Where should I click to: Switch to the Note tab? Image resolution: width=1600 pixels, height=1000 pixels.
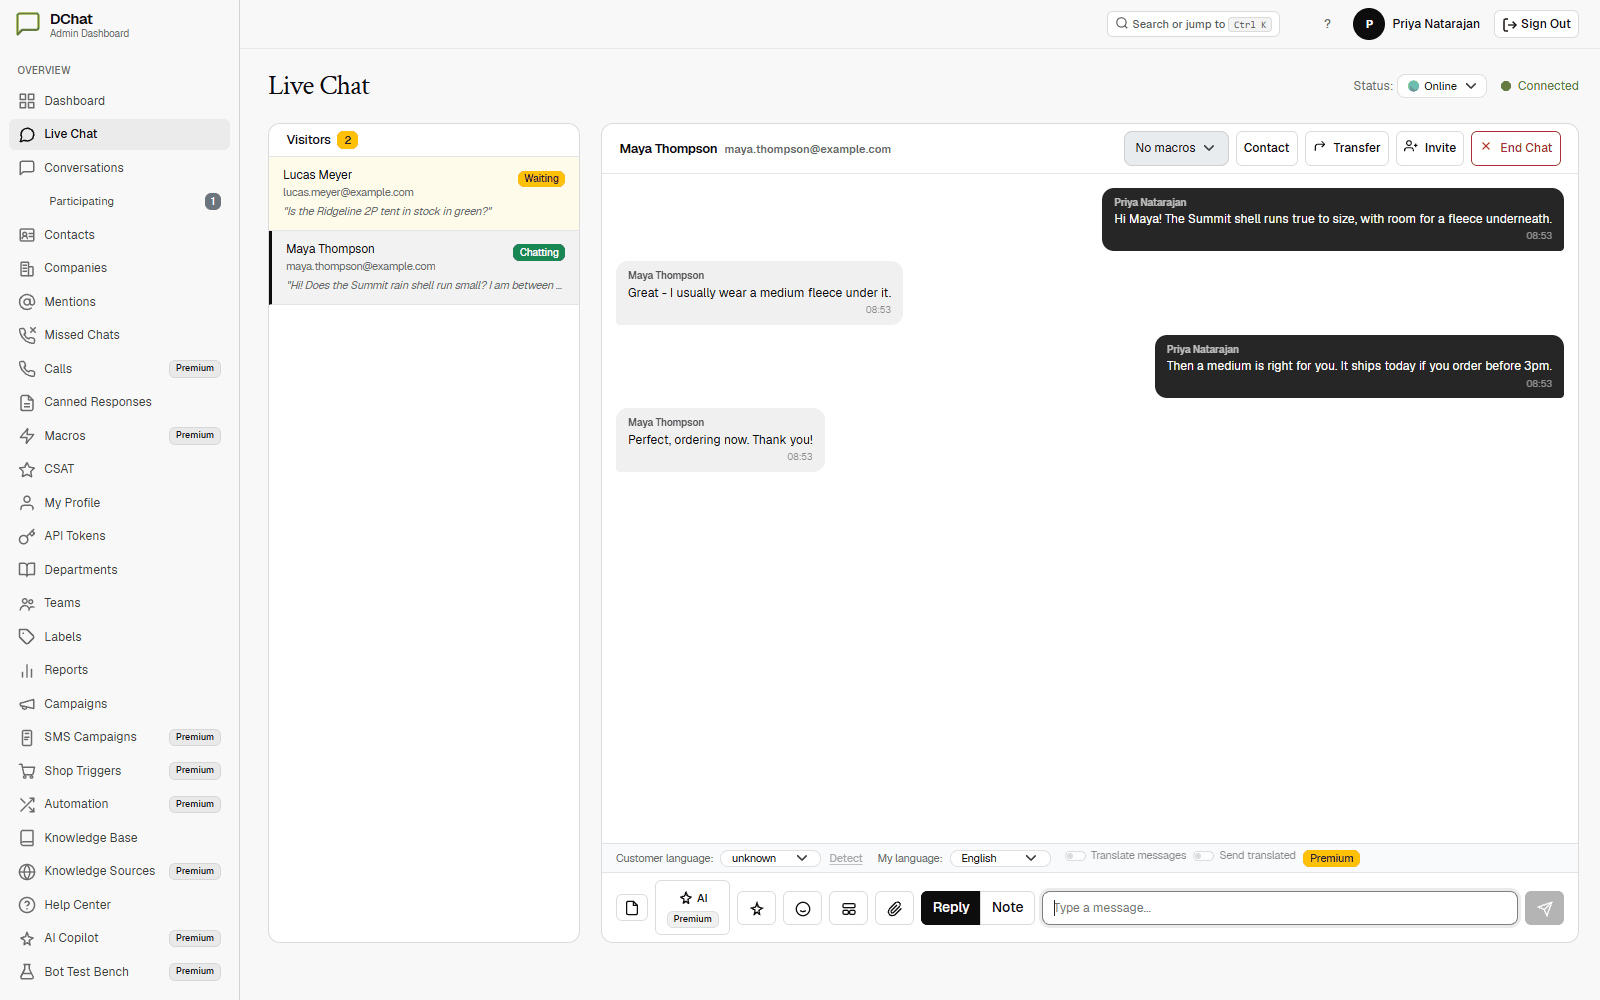coord(1007,908)
